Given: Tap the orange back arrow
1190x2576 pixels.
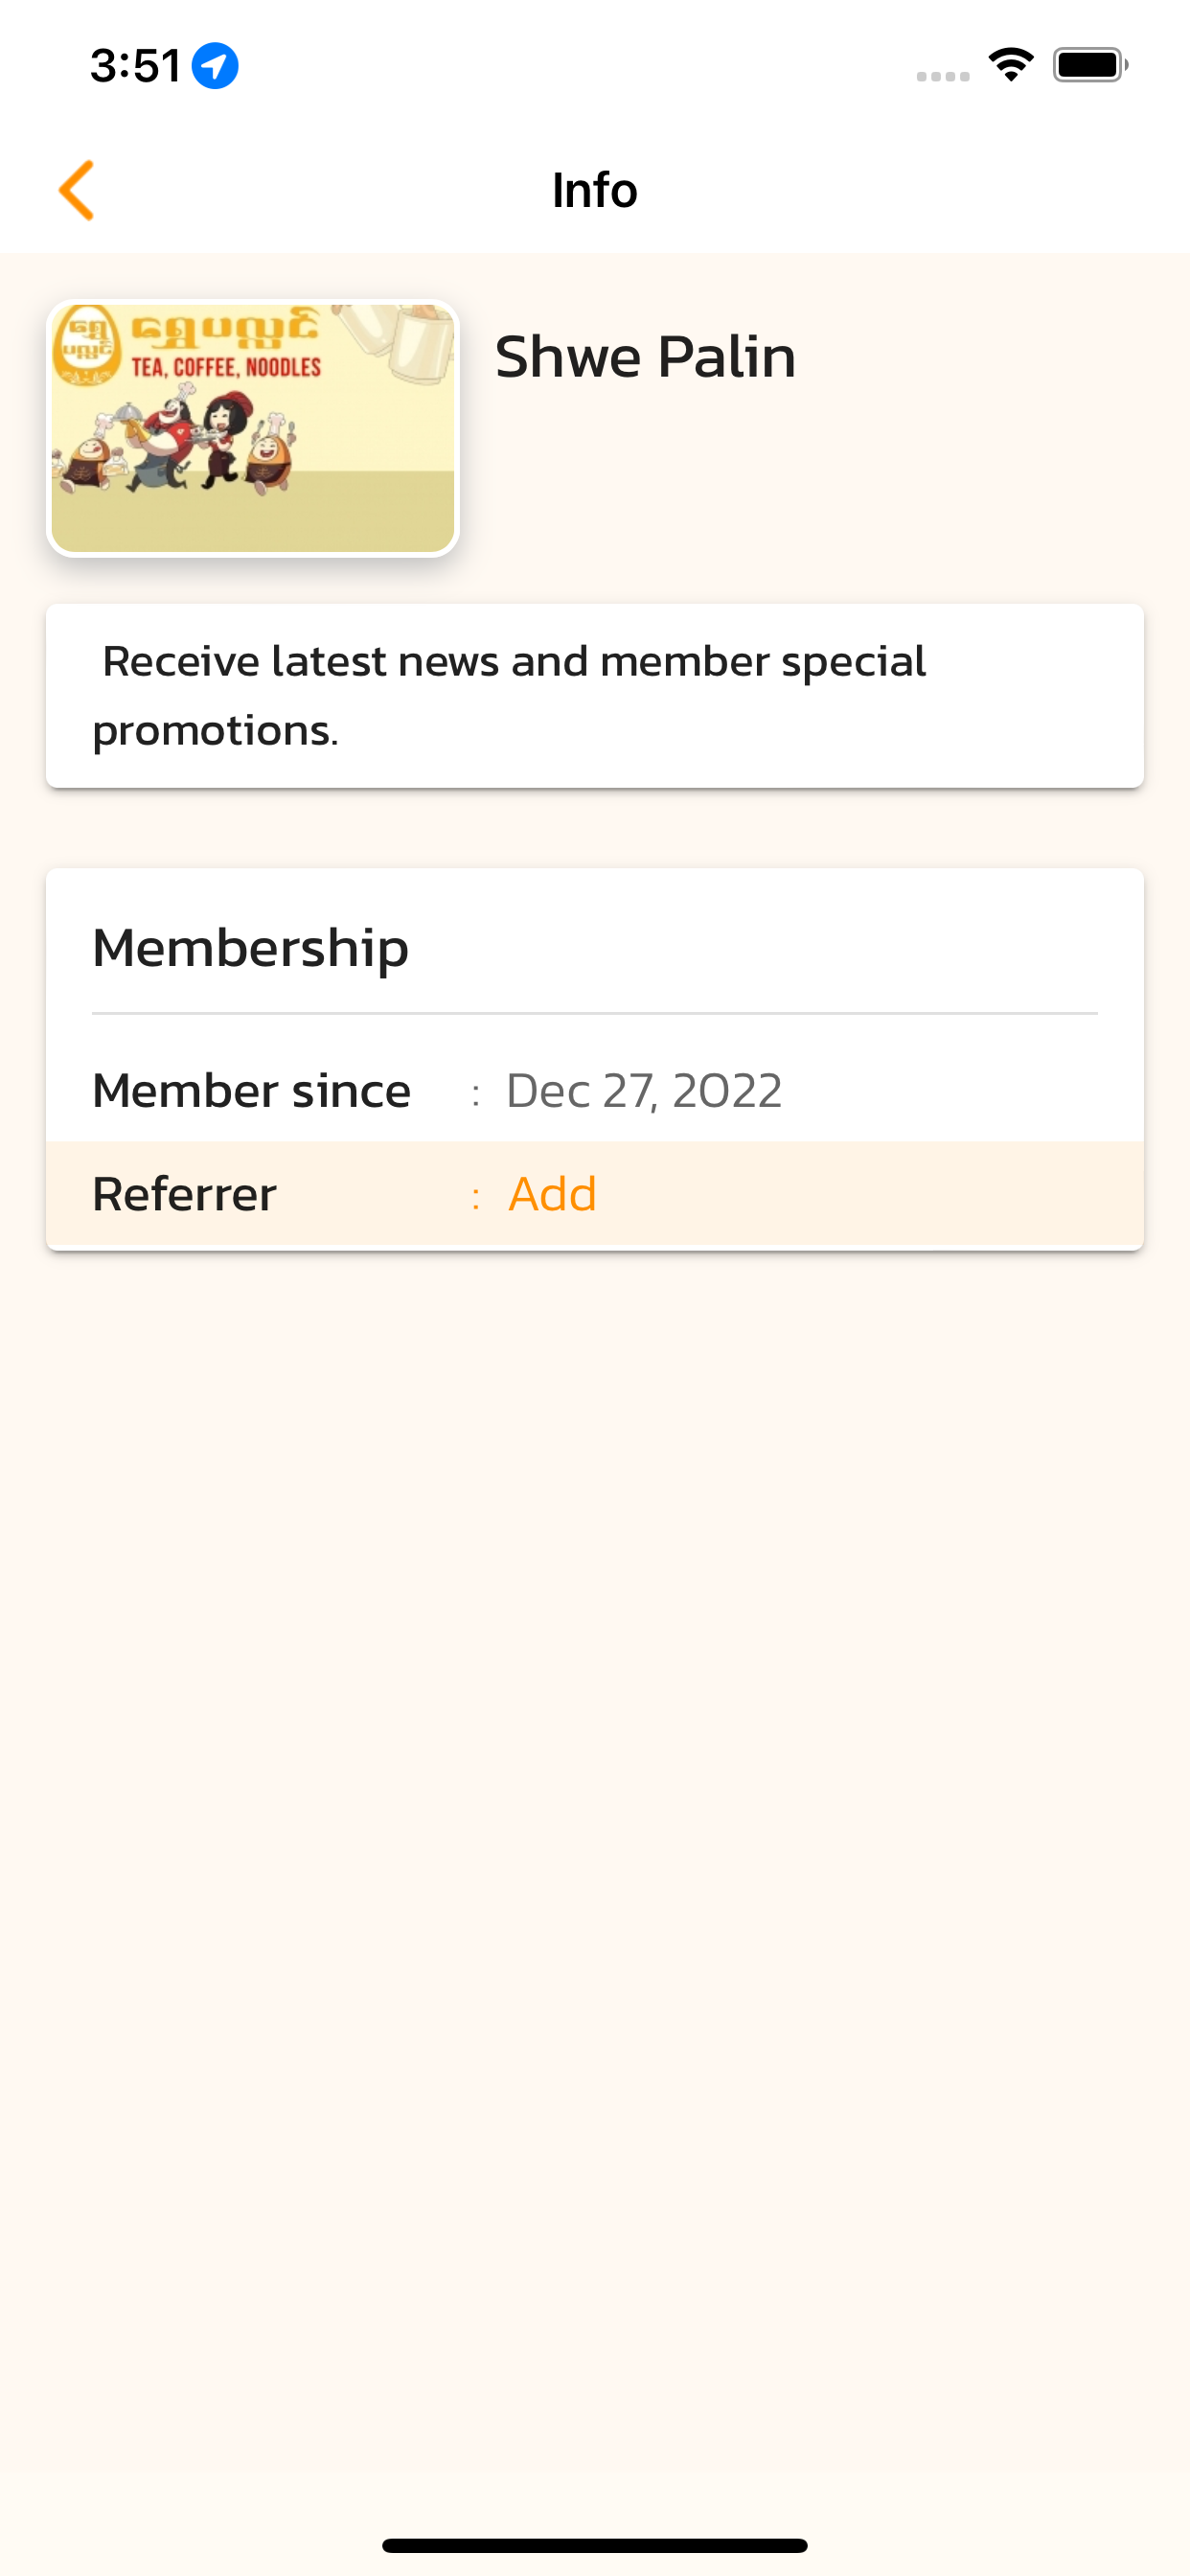Looking at the screenshot, I should click(77, 190).
